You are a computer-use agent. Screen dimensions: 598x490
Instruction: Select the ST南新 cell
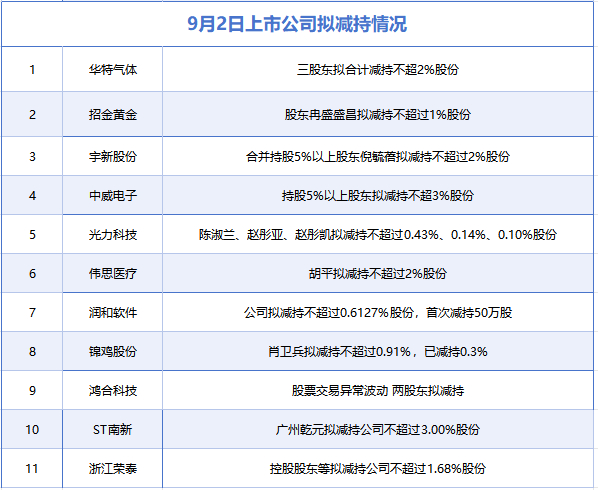click(x=113, y=429)
